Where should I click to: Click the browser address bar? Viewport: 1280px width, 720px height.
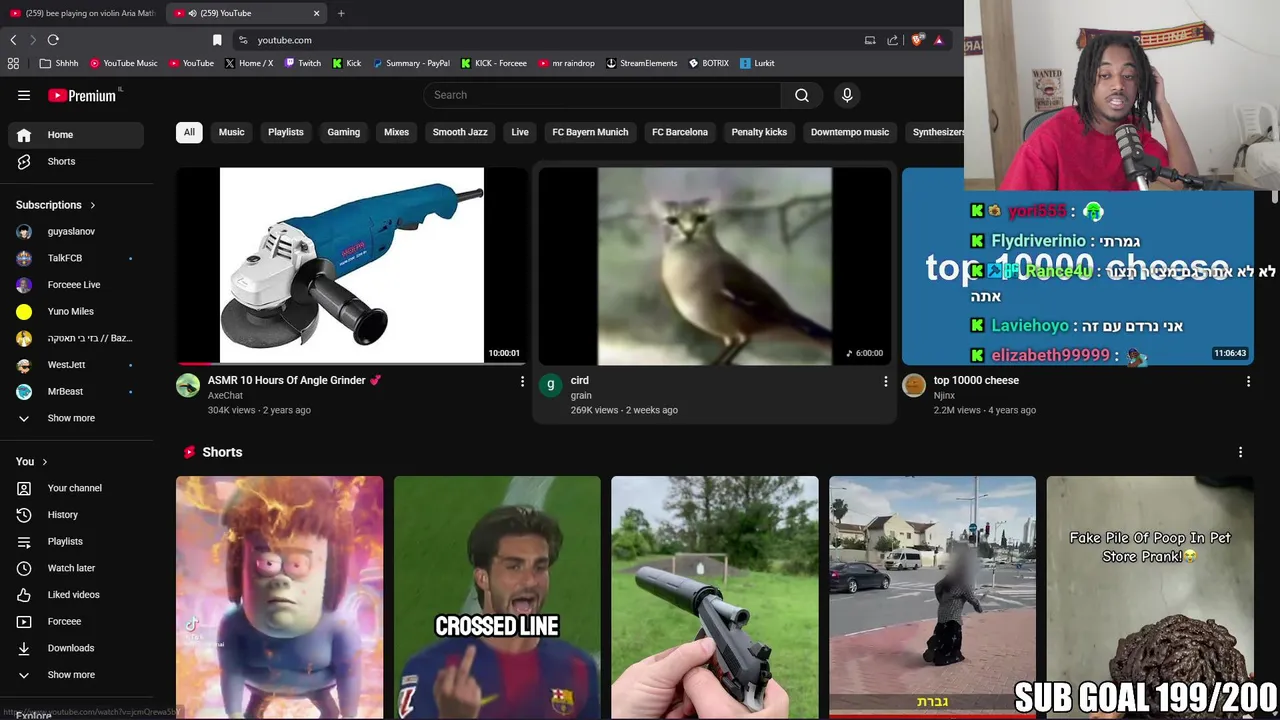point(550,40)
